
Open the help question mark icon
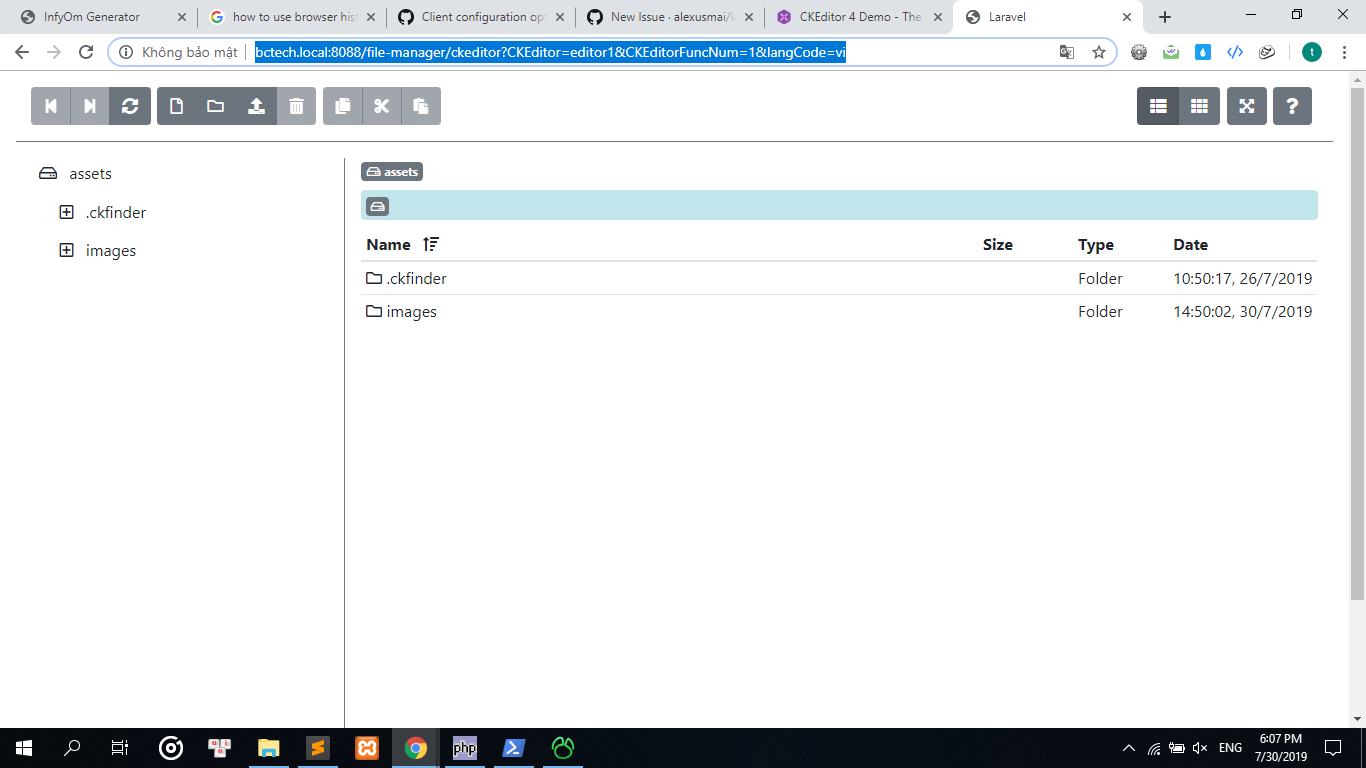(1293, 105)
